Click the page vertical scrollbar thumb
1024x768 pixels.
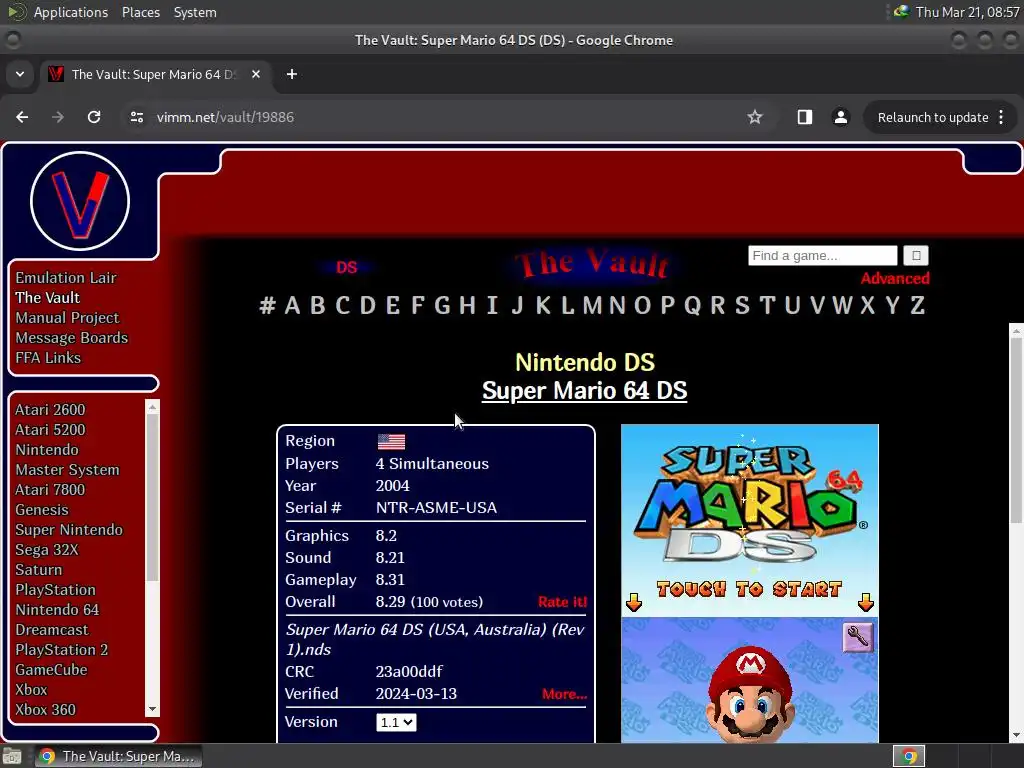(1016, 430)
